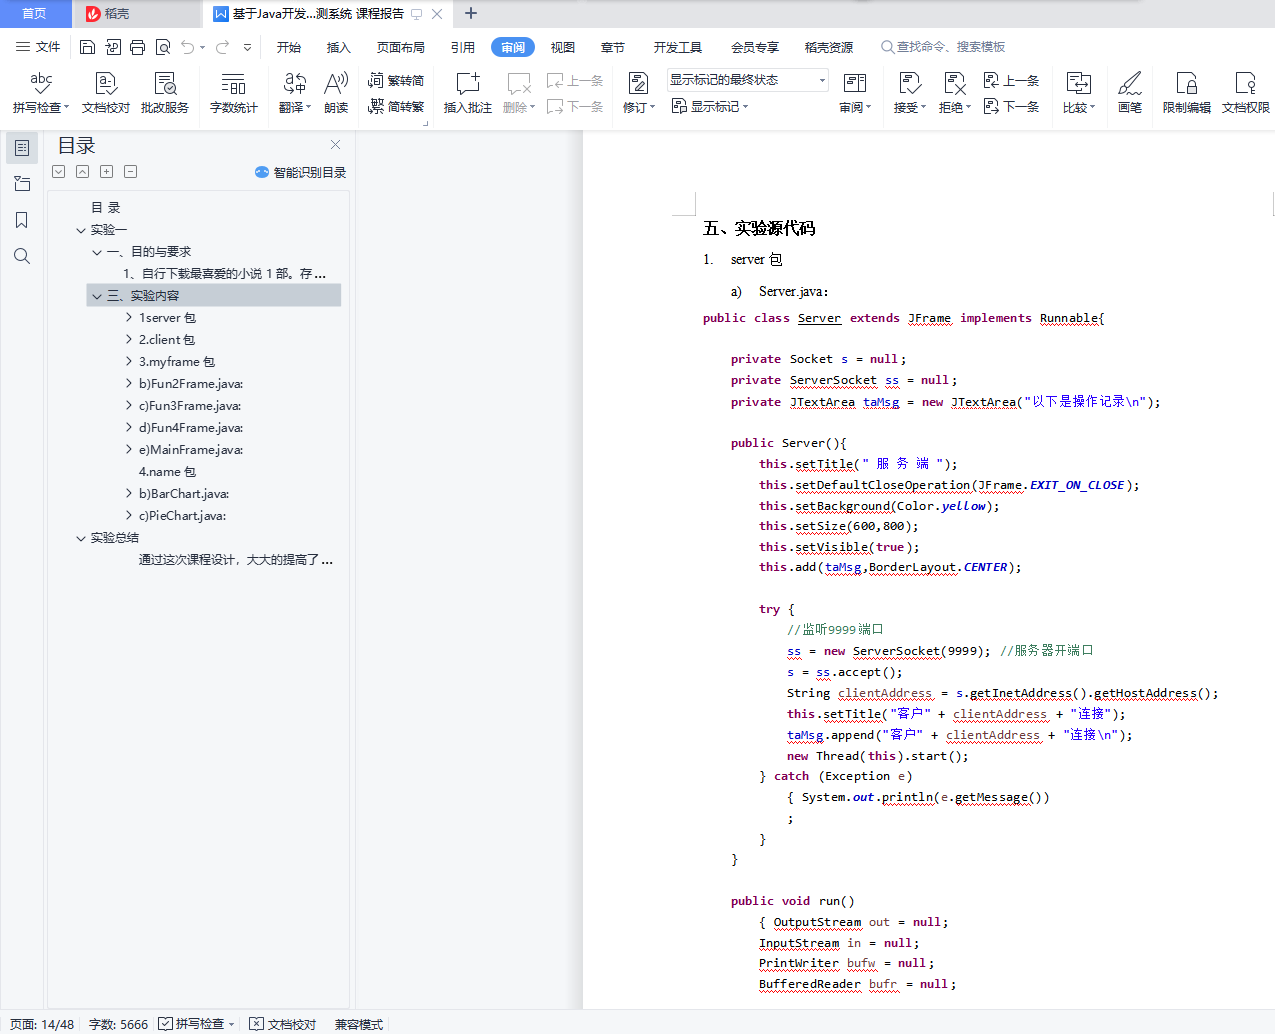Start read aloud (朗读)
The height and width of the screenshot is (1034, 1275).
(x=336, y=92)
